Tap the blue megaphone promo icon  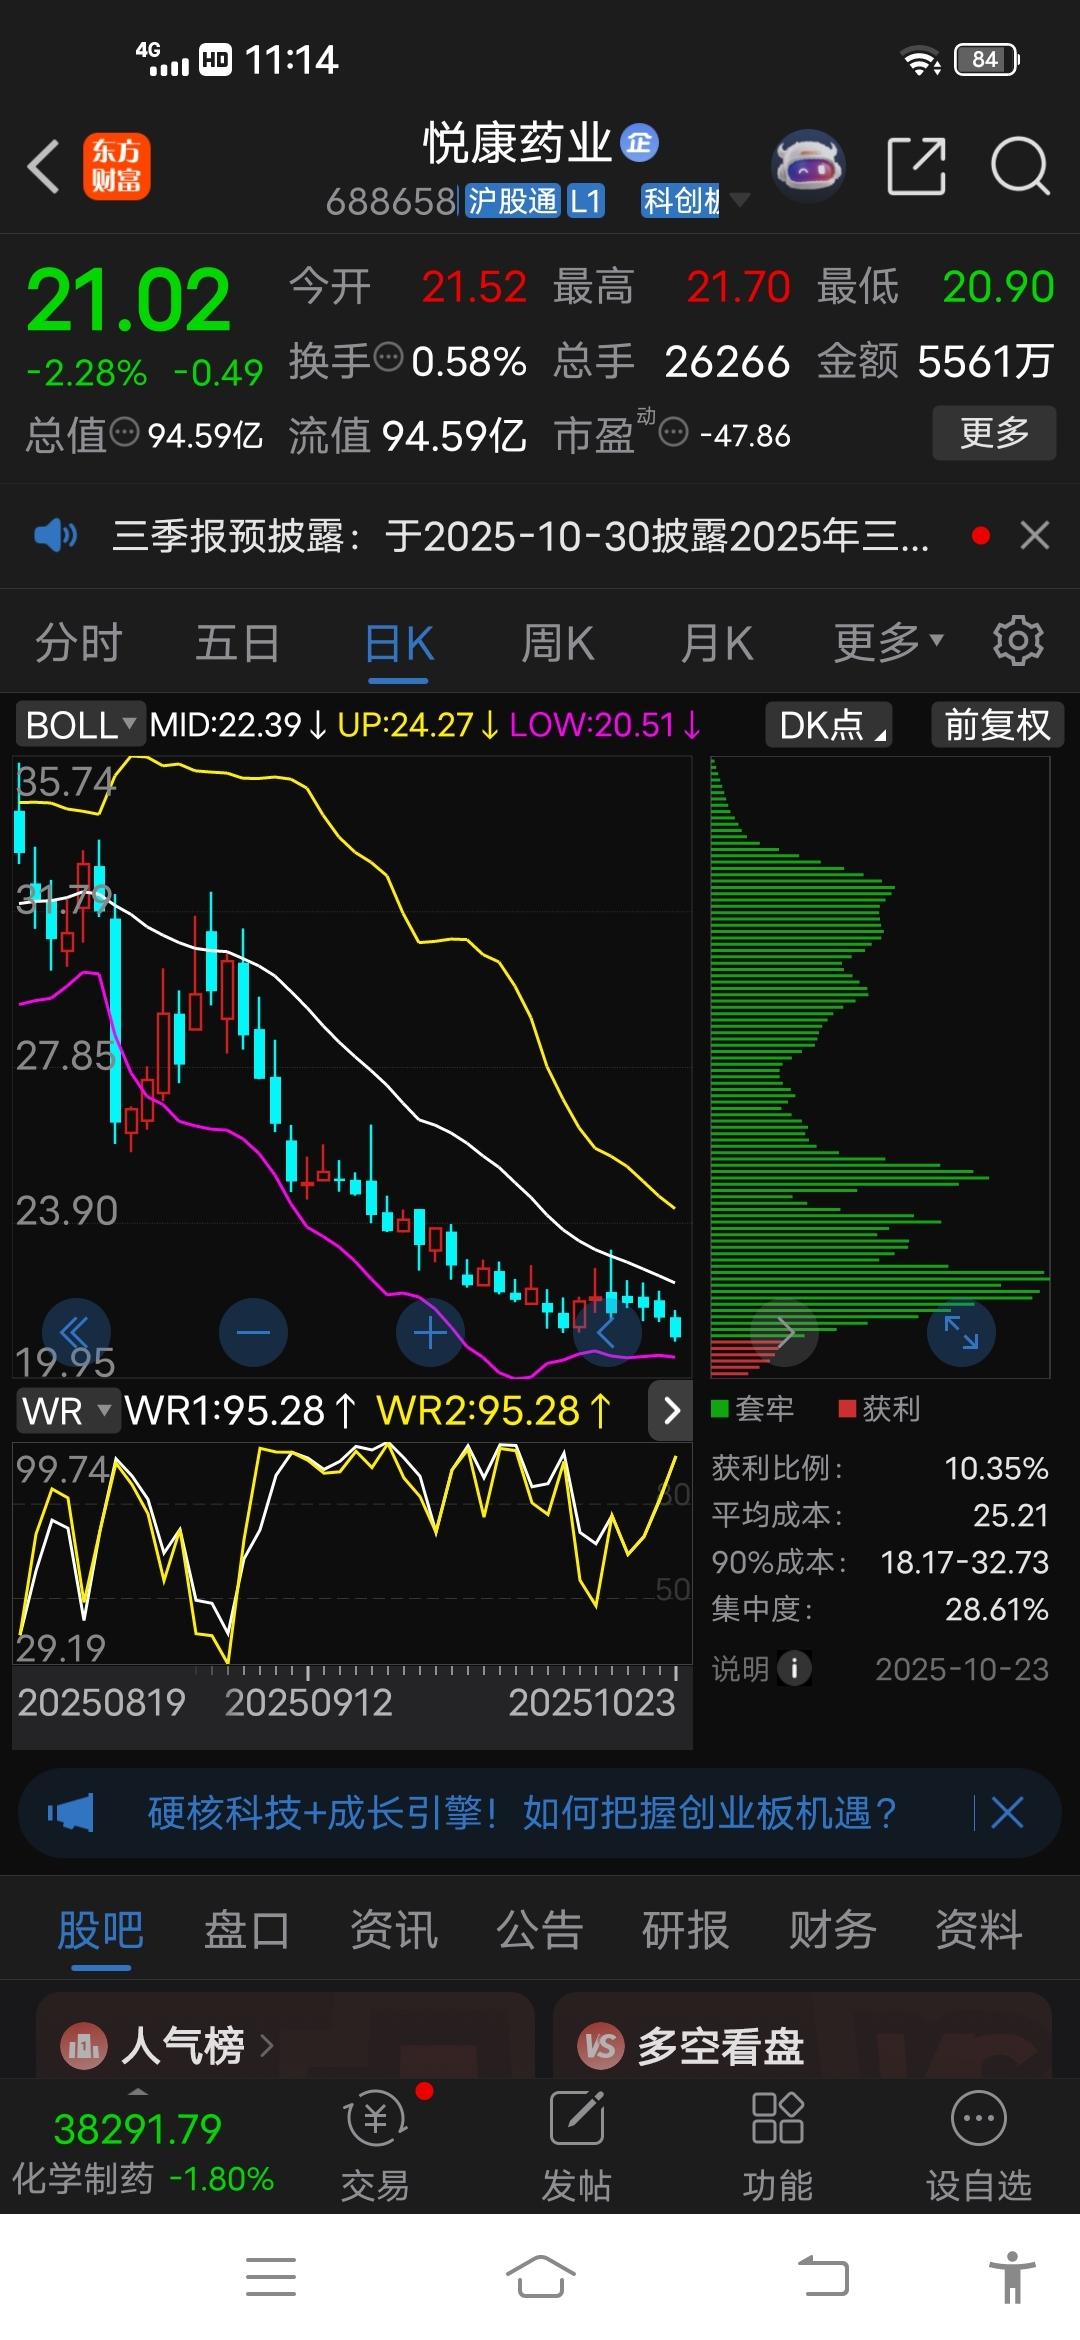coord(70,1812)
